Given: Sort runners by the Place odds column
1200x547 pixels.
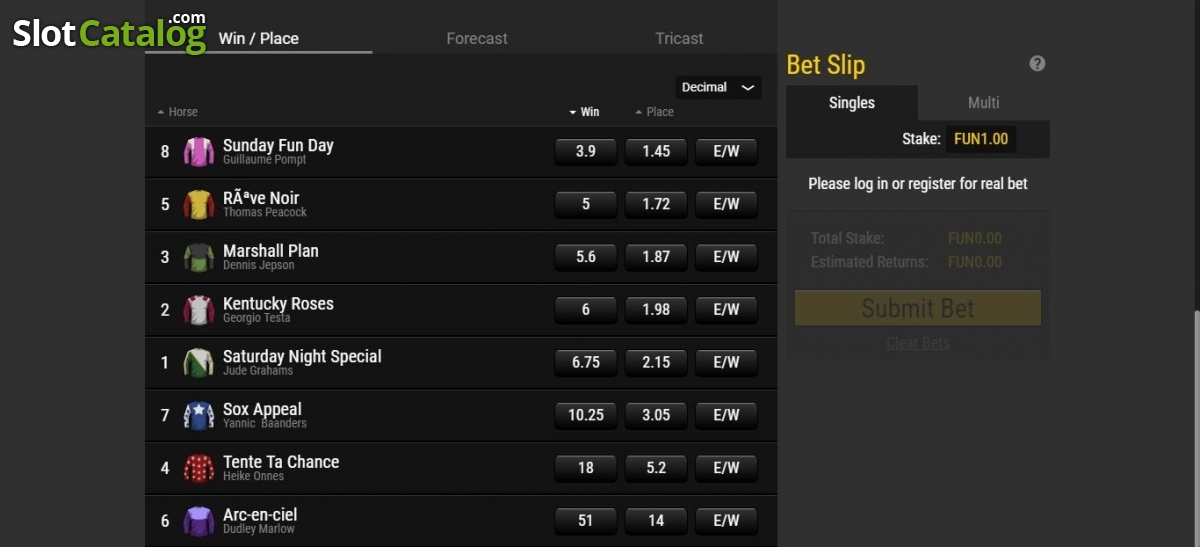Looking at the screenshot, I should 654,112.
